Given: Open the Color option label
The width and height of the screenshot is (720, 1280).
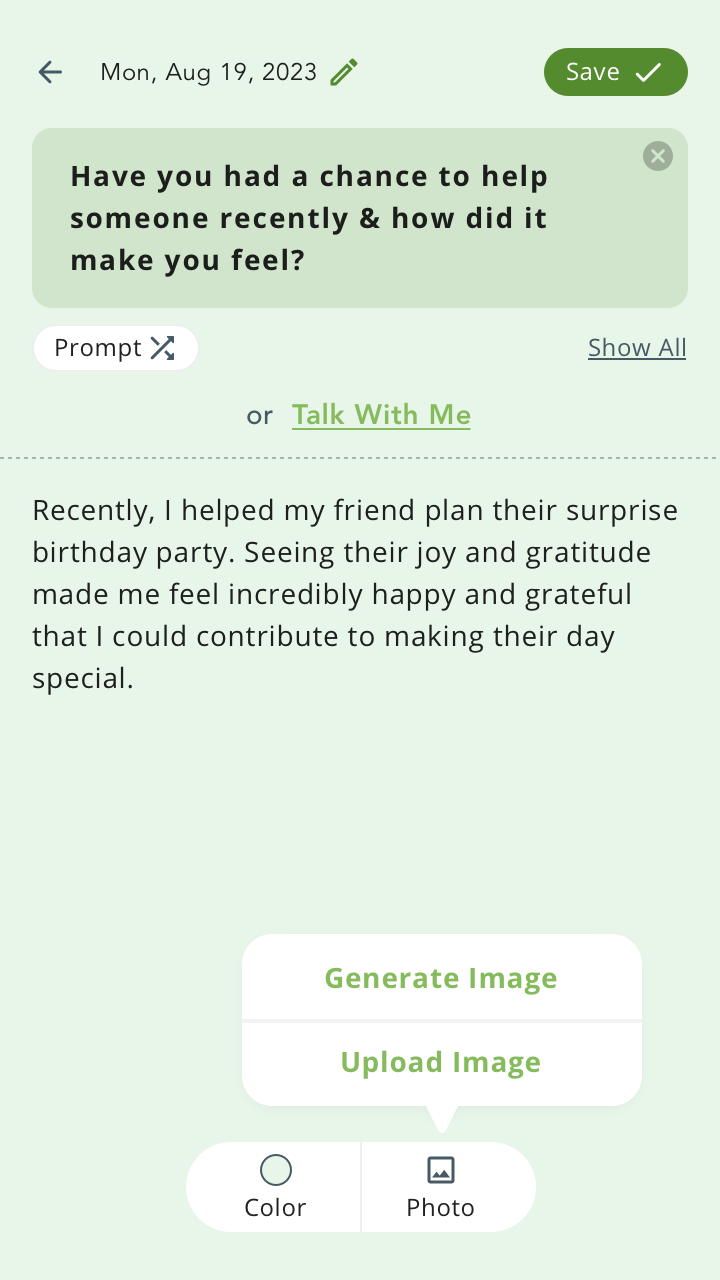Looking at the screenshot, I should pos(275,1208).
